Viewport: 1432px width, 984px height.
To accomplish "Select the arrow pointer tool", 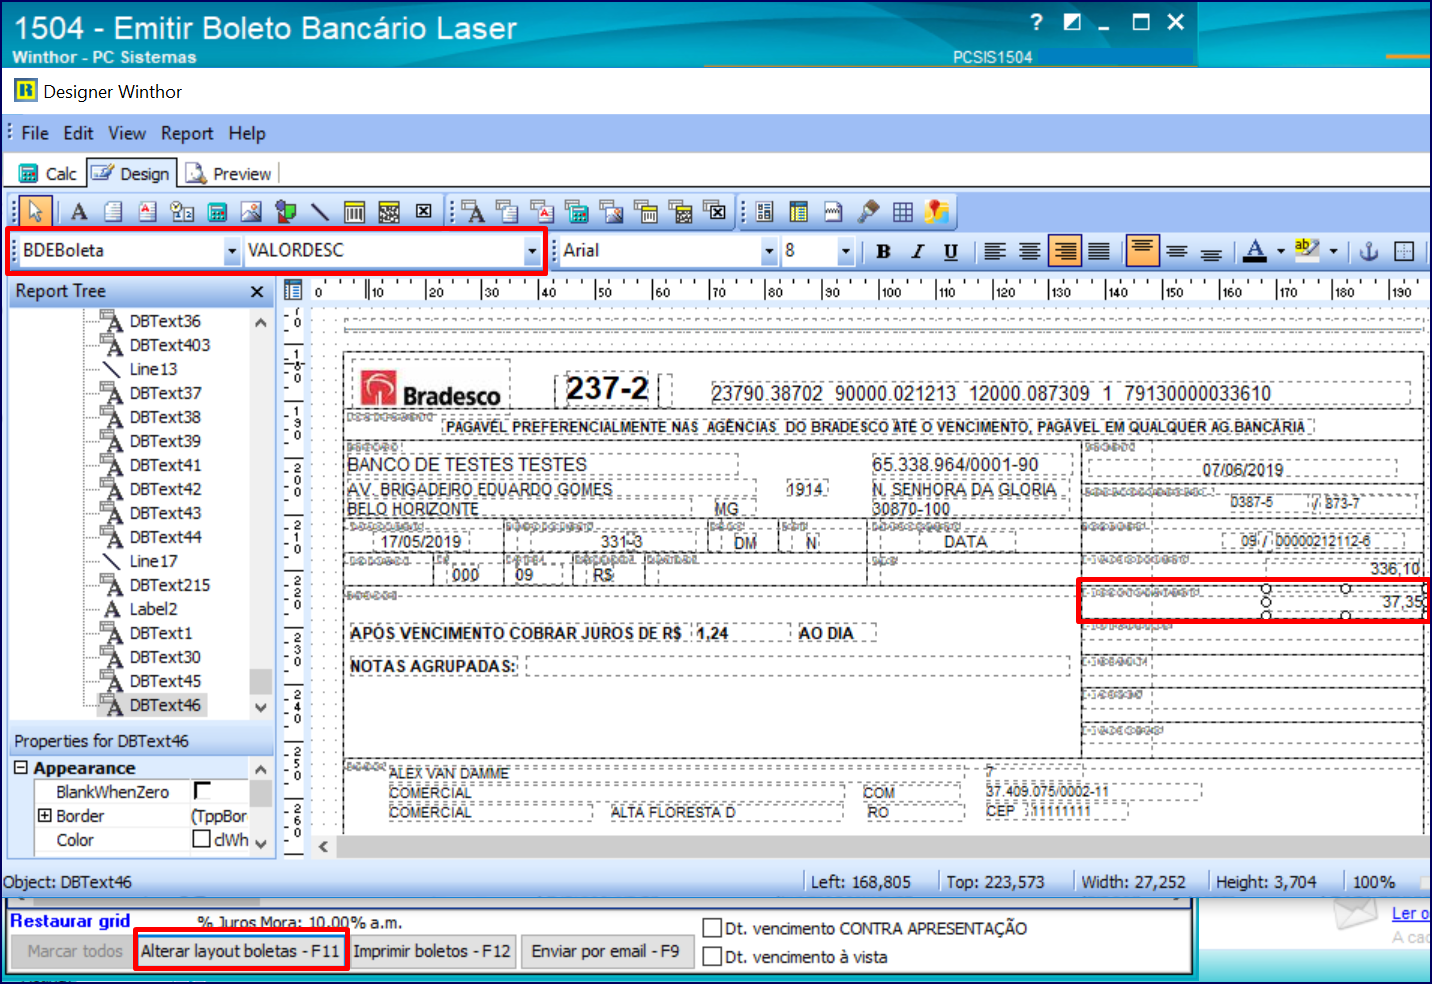I will [35, 211].
